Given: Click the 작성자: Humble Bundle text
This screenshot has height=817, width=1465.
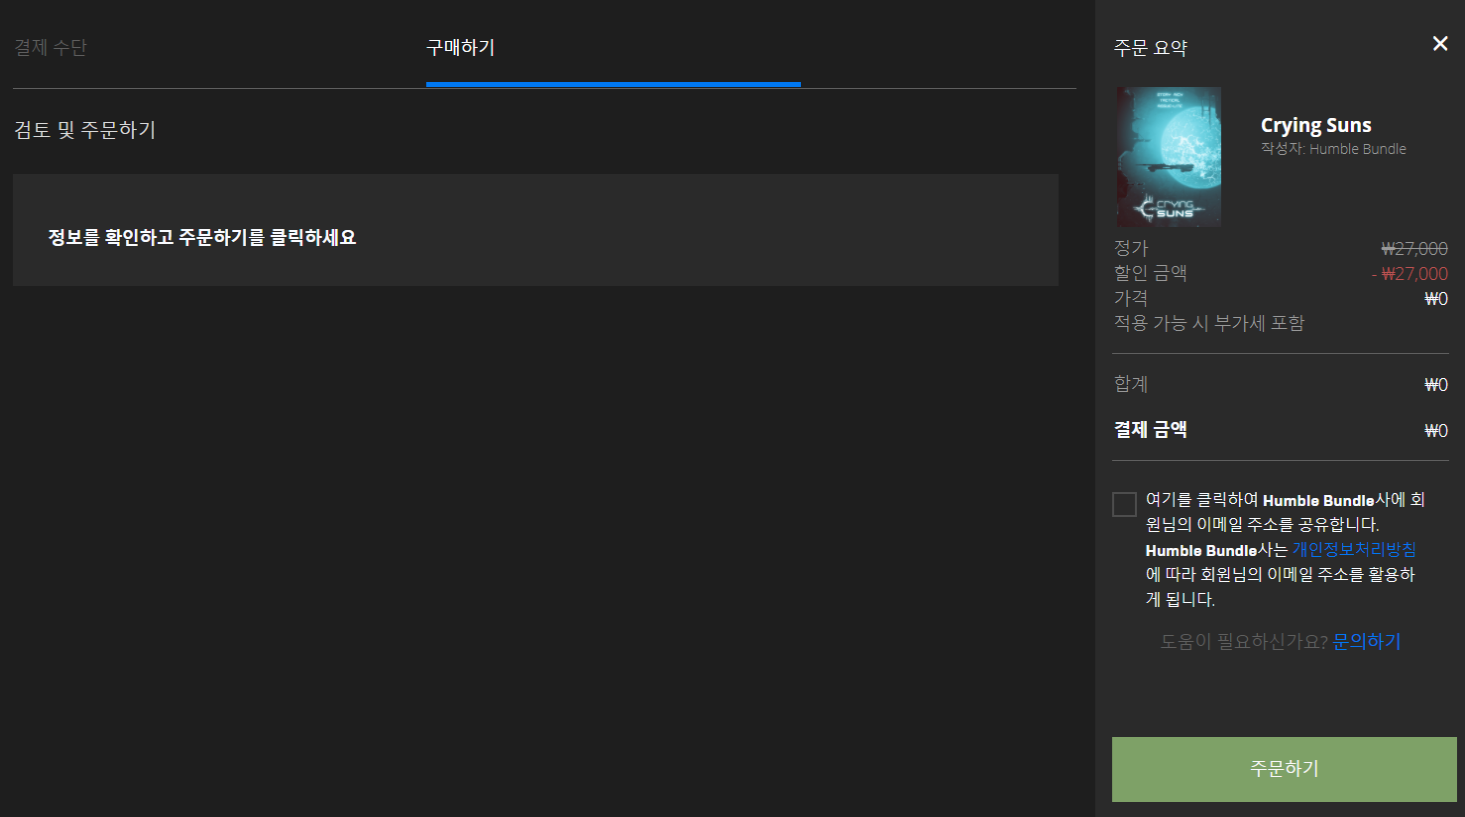Looking at the screenshot, I should [1333, 149].
